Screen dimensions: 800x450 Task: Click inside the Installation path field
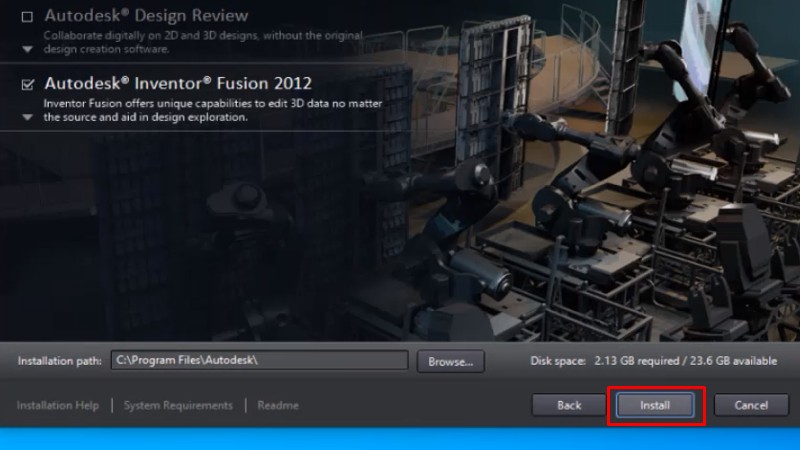pyautogui.click(x=258, y=360)
